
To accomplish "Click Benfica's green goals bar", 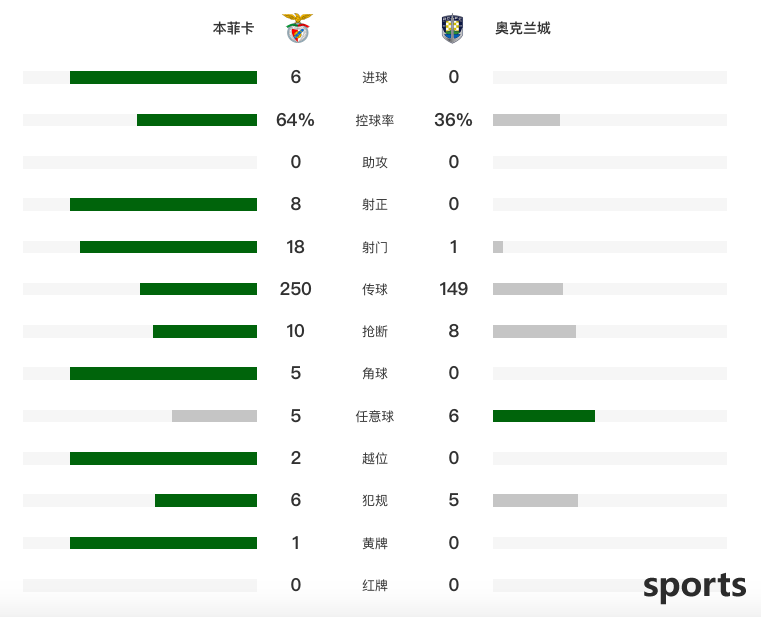I will point(163,78).
